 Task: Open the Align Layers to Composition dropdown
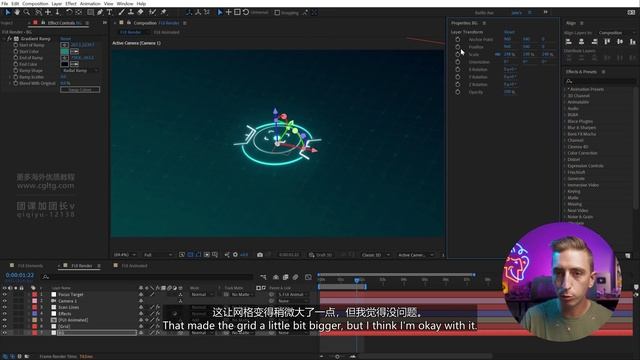click(x=617, y=33)
